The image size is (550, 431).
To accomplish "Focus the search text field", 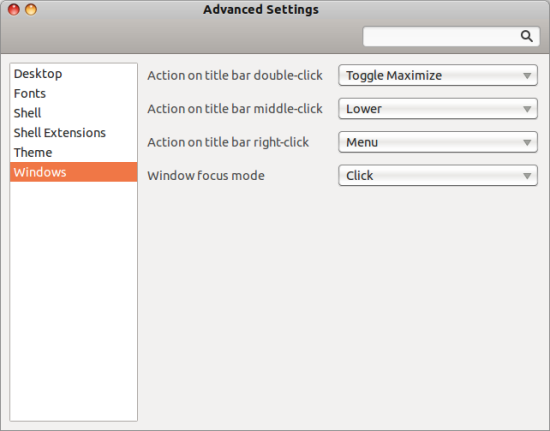I will [451, 36].
